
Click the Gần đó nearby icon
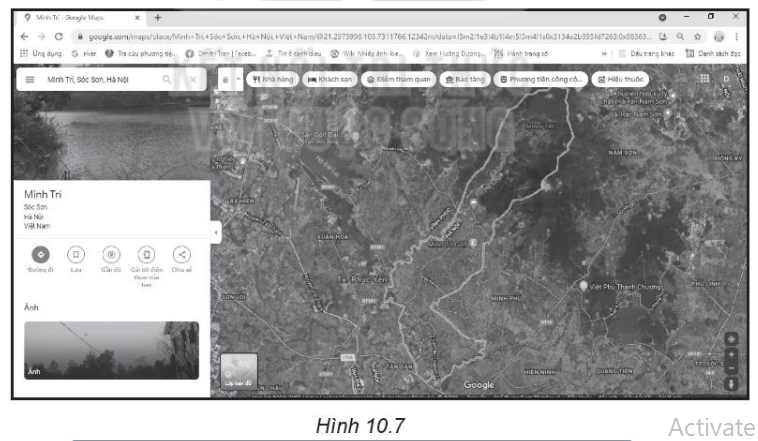pyautogui.click(x=111, y=254)
